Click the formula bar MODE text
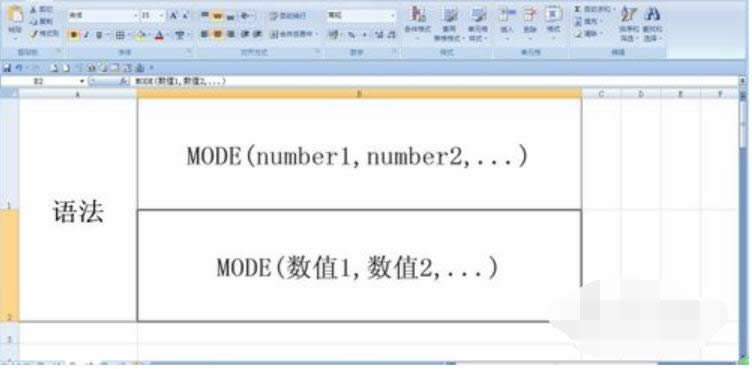 pos(180,82)
